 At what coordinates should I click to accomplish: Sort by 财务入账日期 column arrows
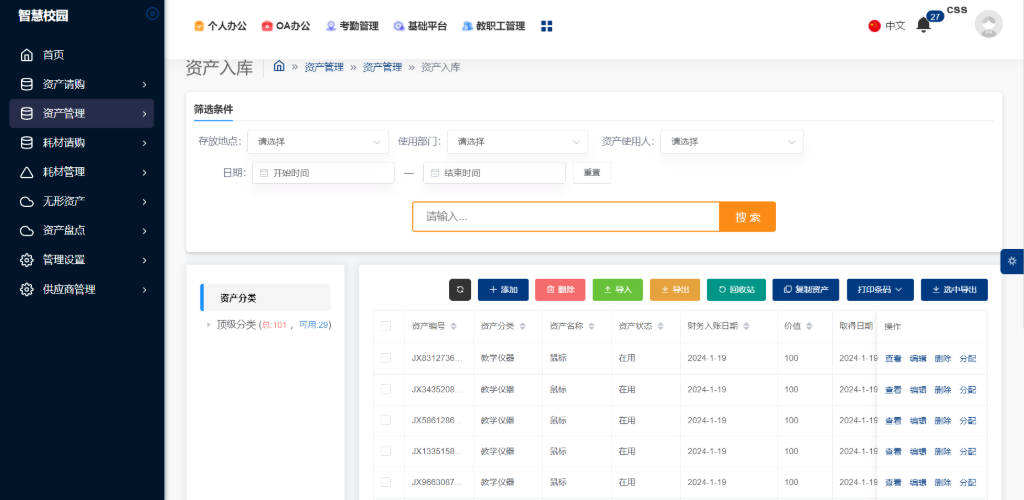pos(746,326)
